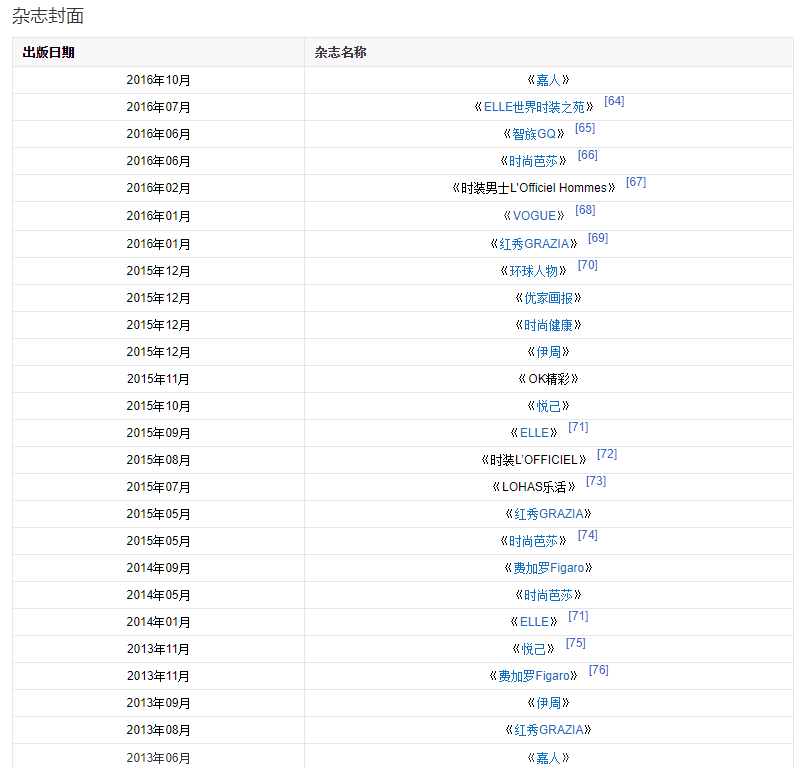809x768 pixels.
Task: Select the 环球人物 magazine link
Action: coord(533,271)
